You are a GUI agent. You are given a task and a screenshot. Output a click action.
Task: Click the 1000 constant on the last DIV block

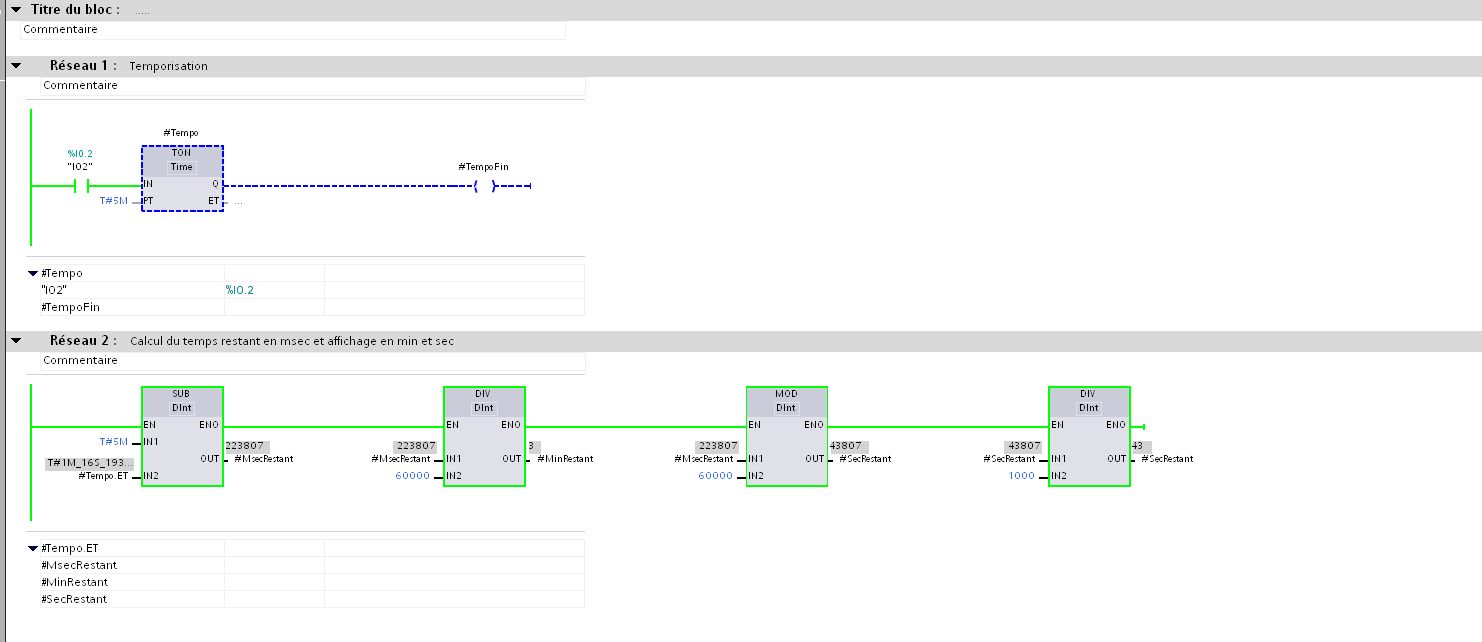click(x=1022, y=476)
